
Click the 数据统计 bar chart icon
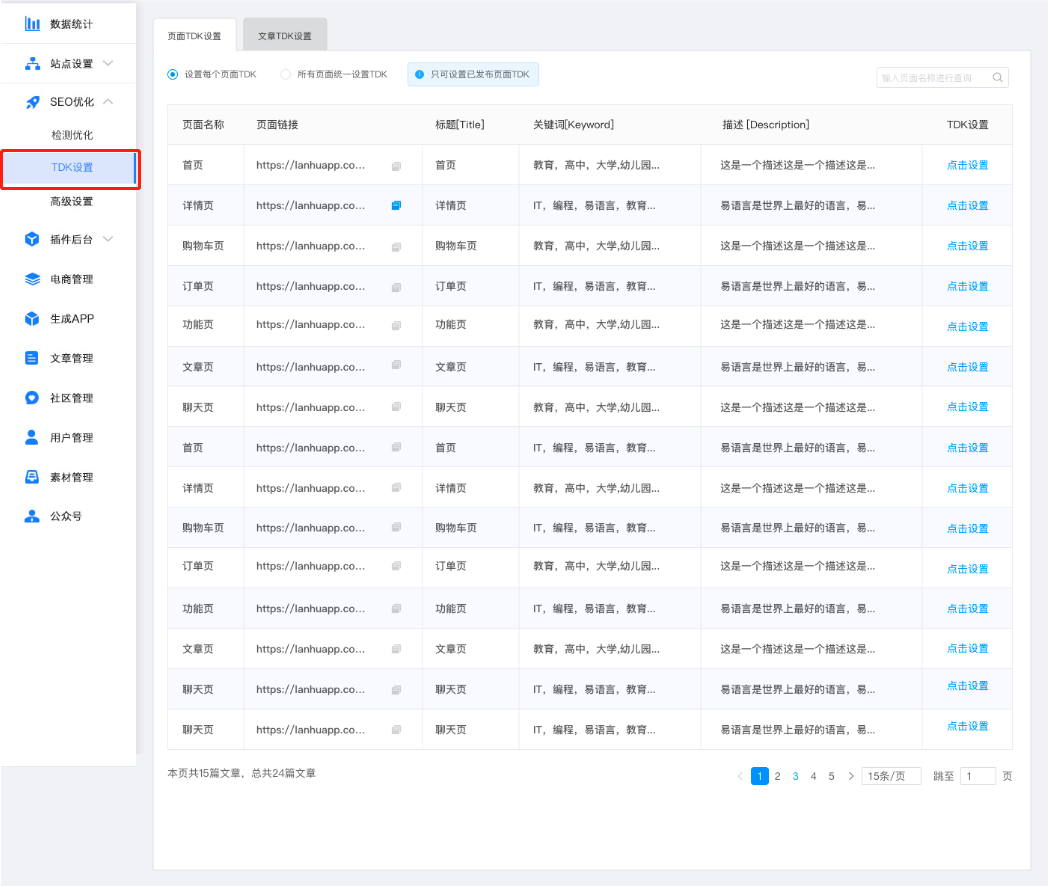(x=32, y=23)
